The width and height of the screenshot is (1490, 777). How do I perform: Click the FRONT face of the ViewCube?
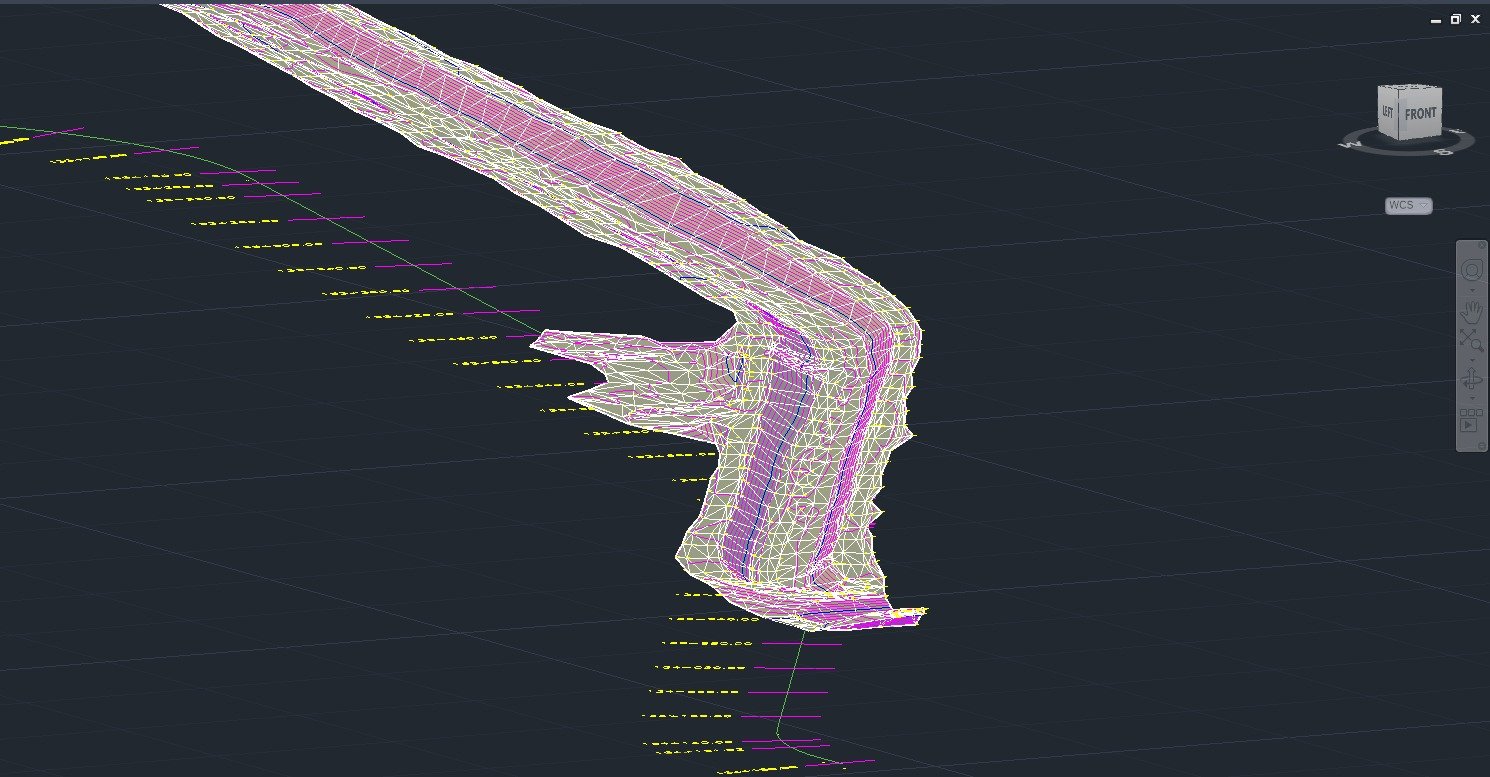[x=1420, y=114]
